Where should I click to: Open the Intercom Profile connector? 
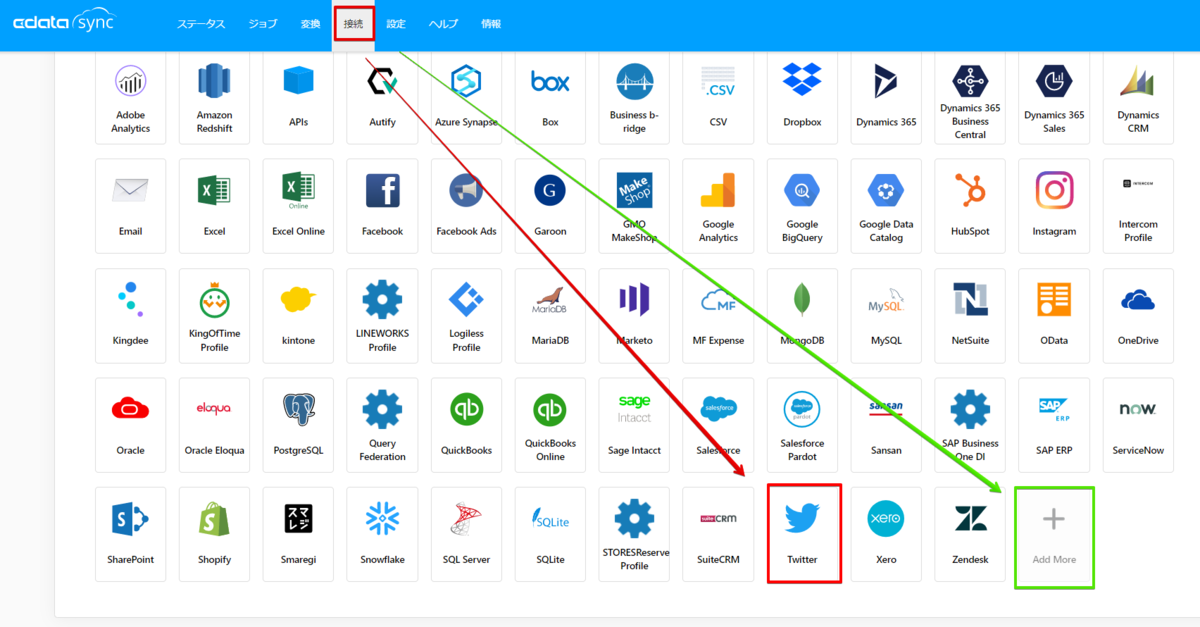1139,206
